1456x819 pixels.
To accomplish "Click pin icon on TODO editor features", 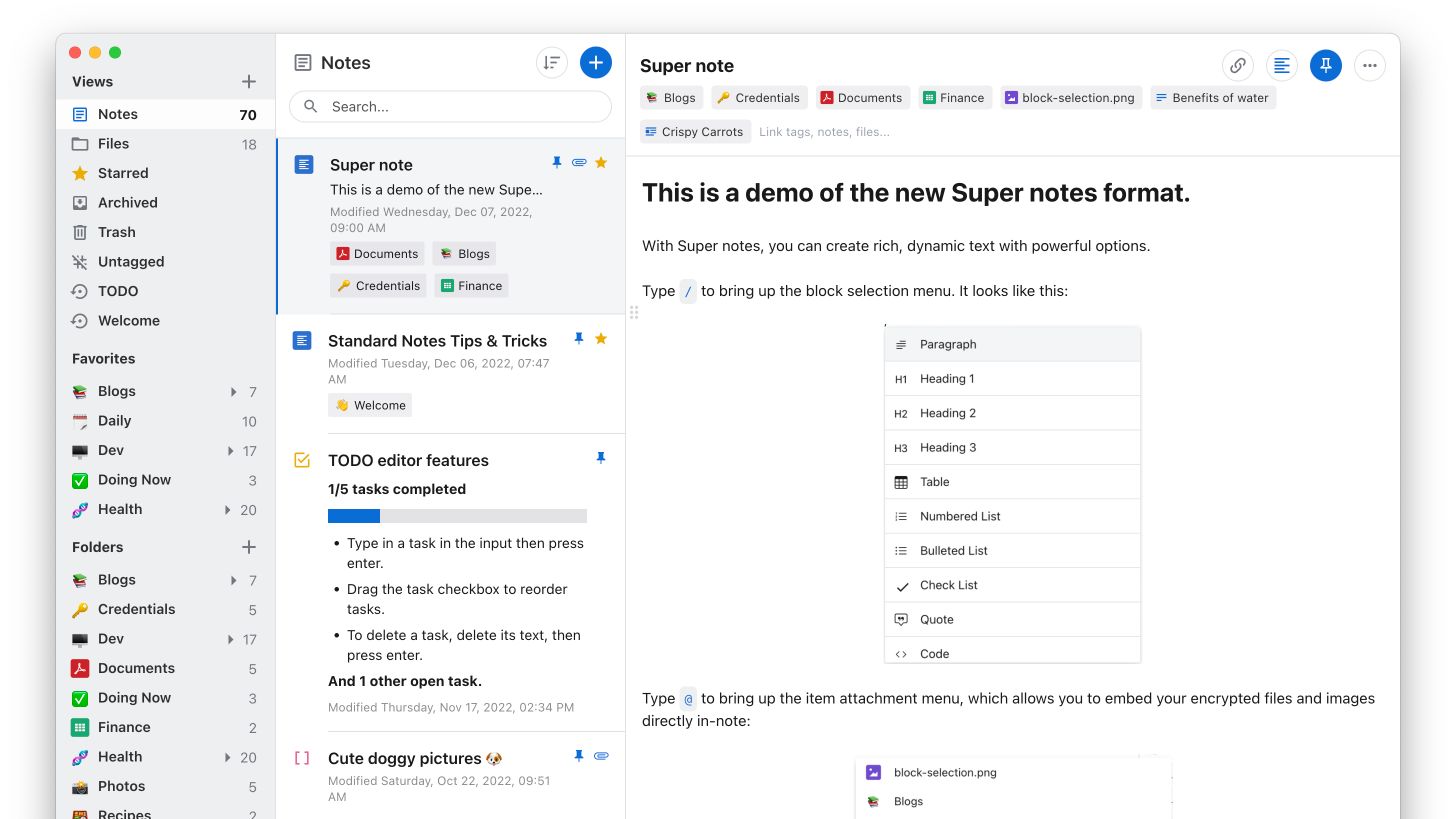I will click(601, 458).
